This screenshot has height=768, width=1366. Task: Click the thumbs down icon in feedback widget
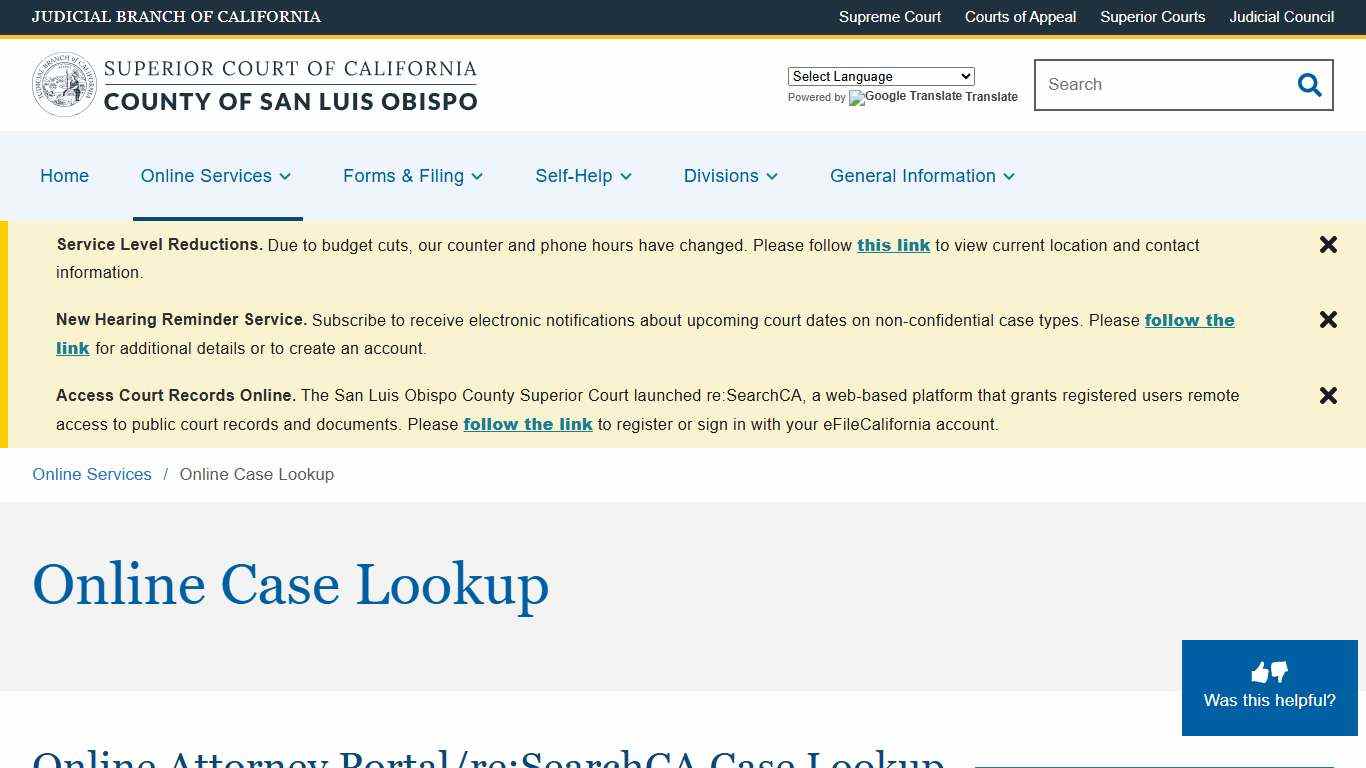(x=1279, y=673)
